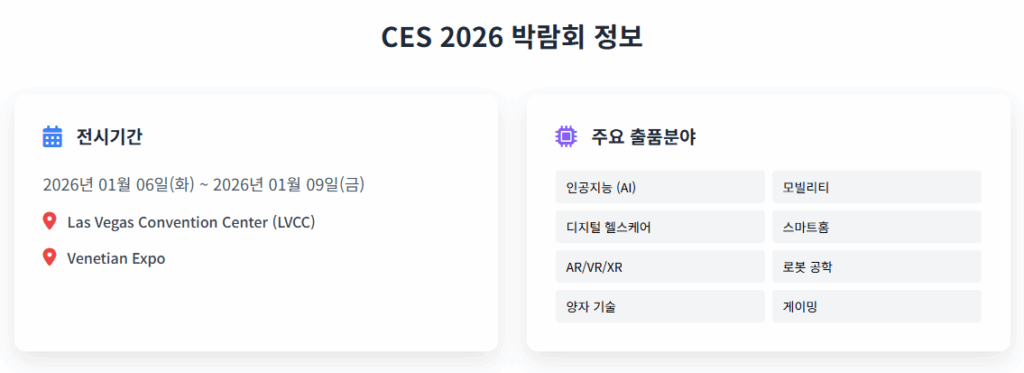Image resolution: width=1024 pixels, height=373 pixels.
Task: Select the 양자 기술 tag
Action: coord(660,306)
